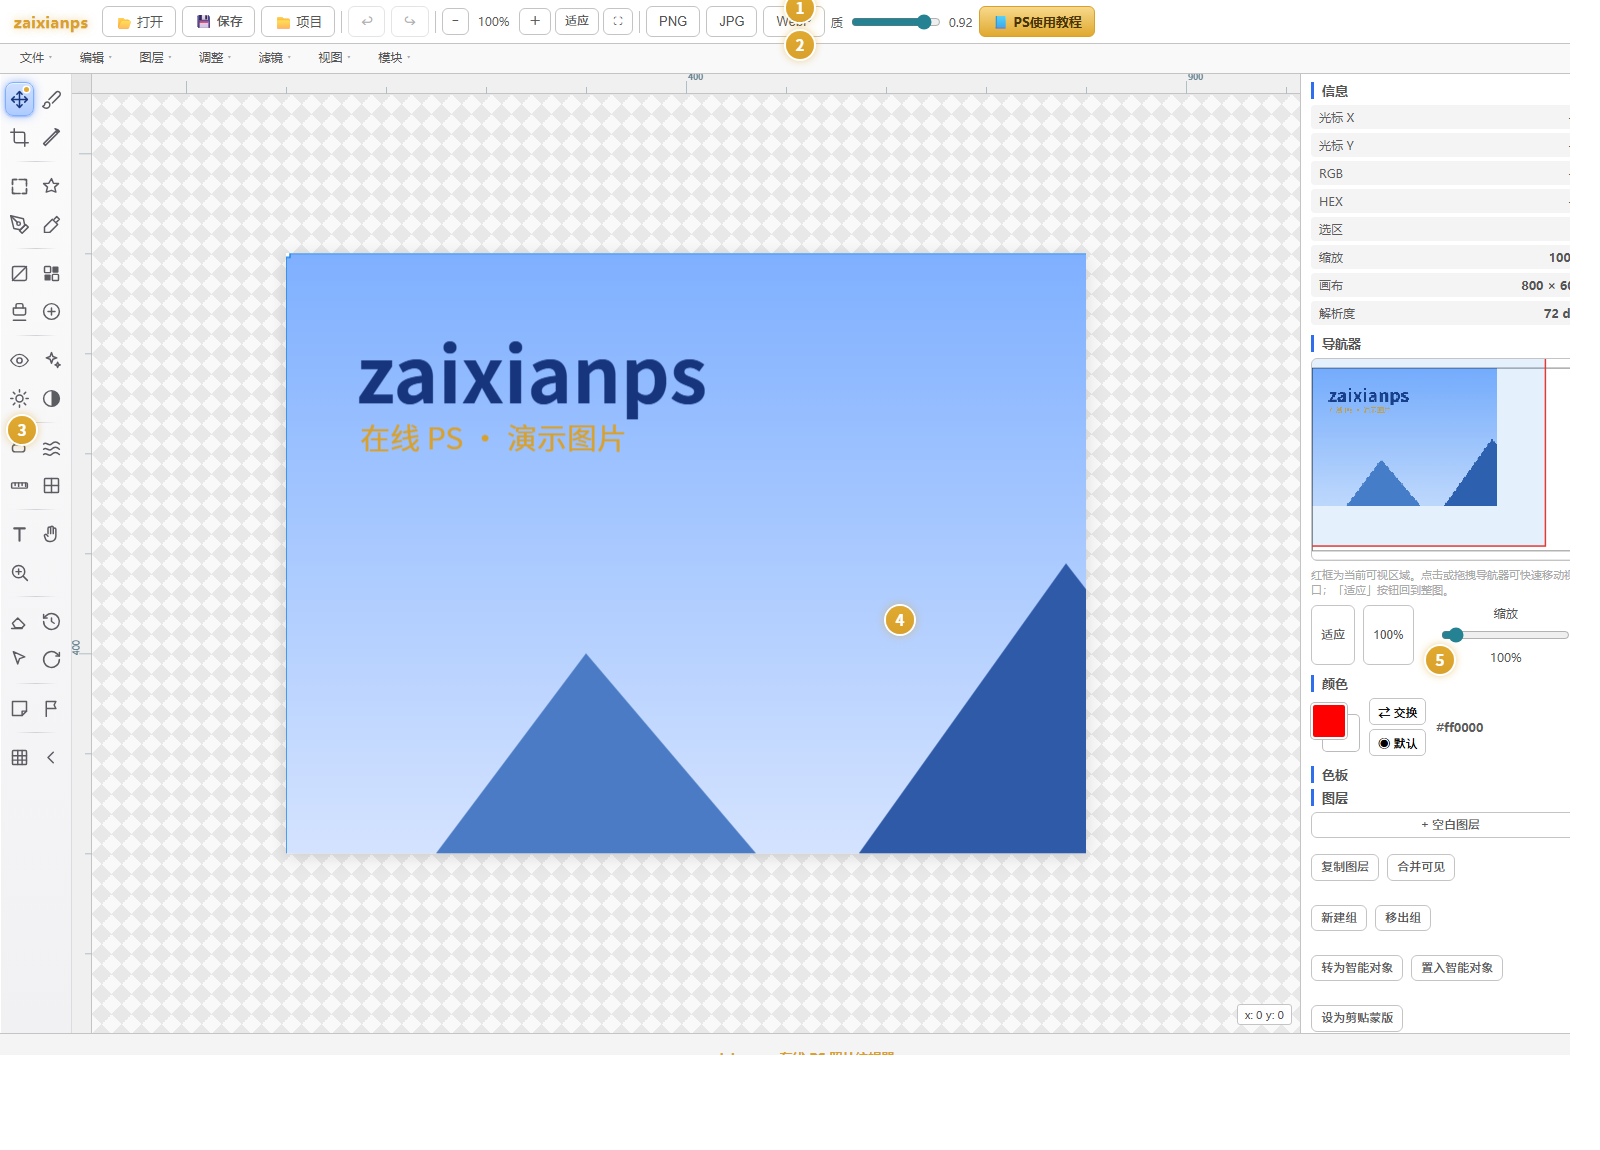1600x1150 pixels.
Task: Select the table grid tool
Action: [x=19, y=757]
